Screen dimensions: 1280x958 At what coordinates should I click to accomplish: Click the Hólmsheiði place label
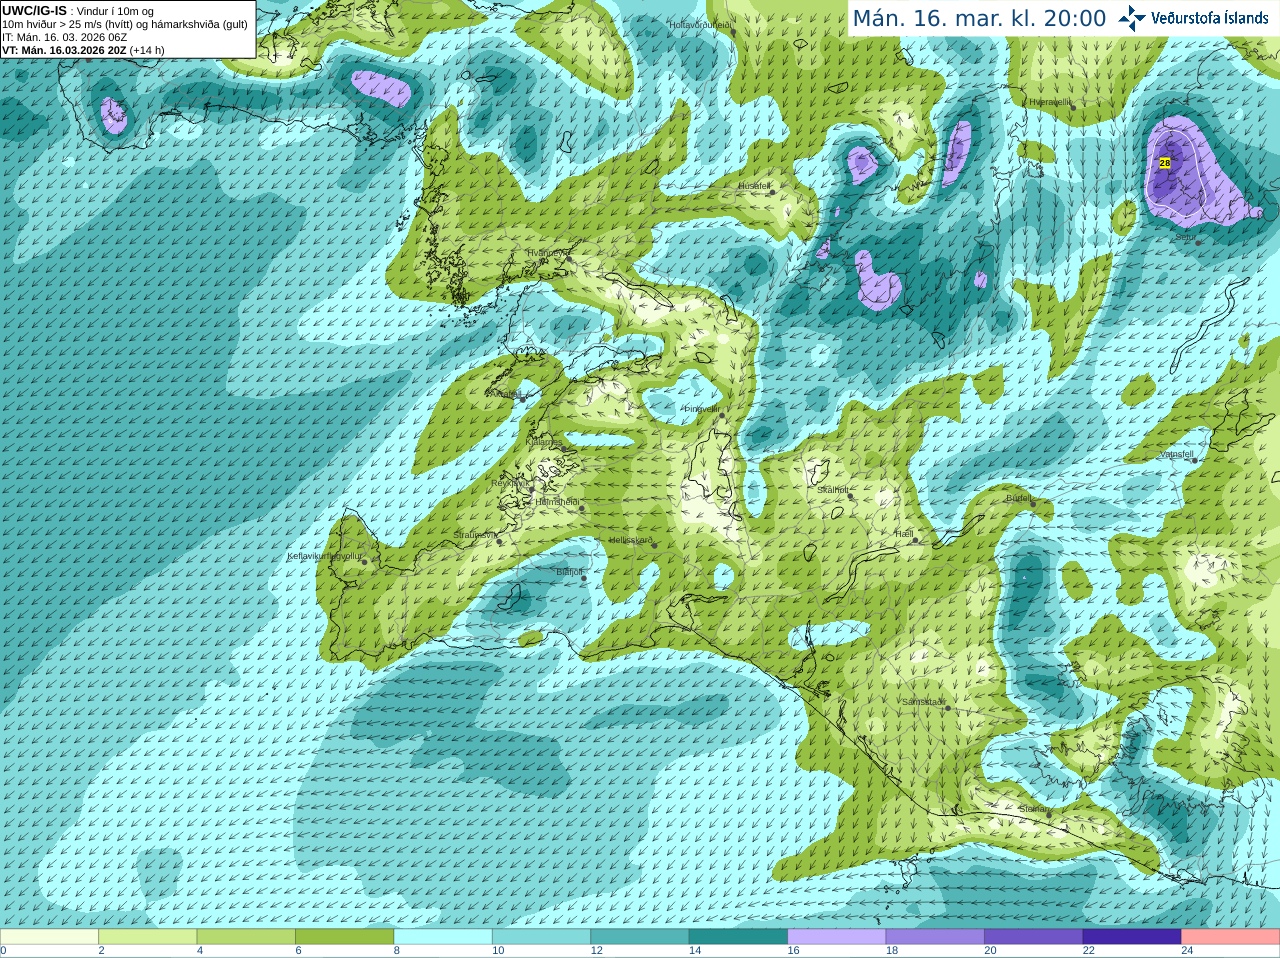click(557, 502)
